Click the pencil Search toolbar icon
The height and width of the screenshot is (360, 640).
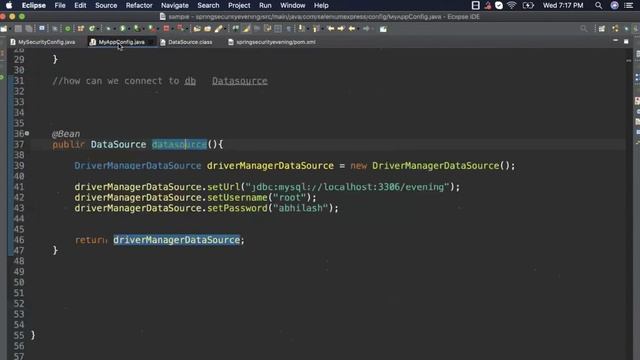[x=219, y=29]
